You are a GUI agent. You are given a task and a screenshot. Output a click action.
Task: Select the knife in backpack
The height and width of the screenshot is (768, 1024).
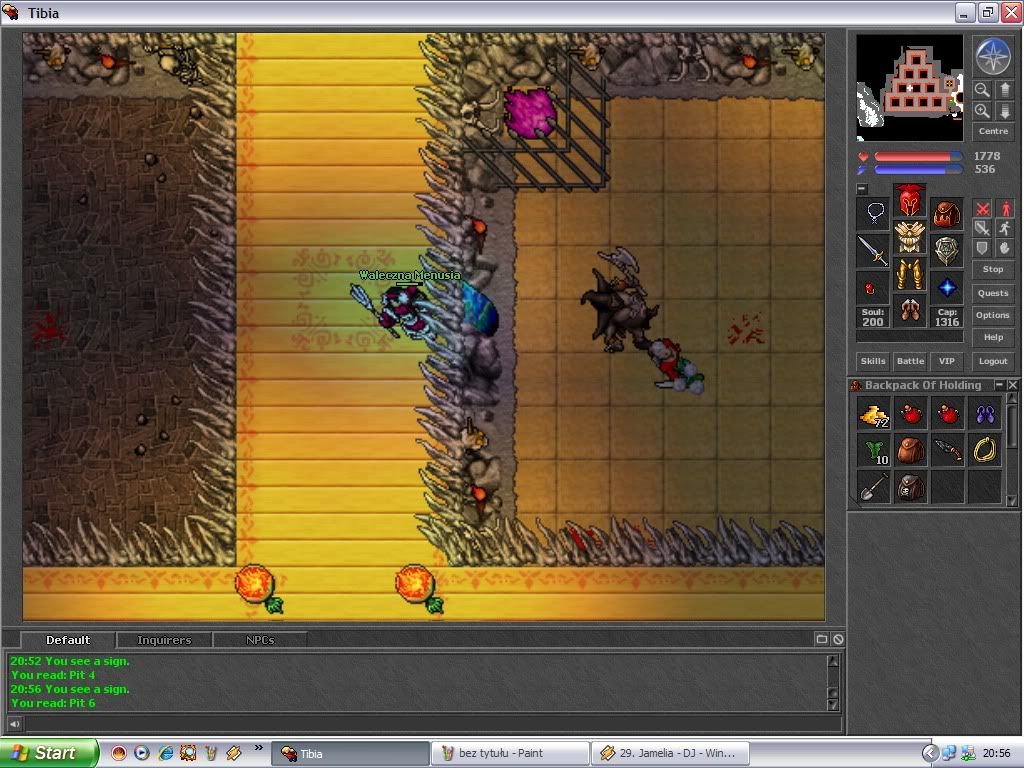pos(948,451)
